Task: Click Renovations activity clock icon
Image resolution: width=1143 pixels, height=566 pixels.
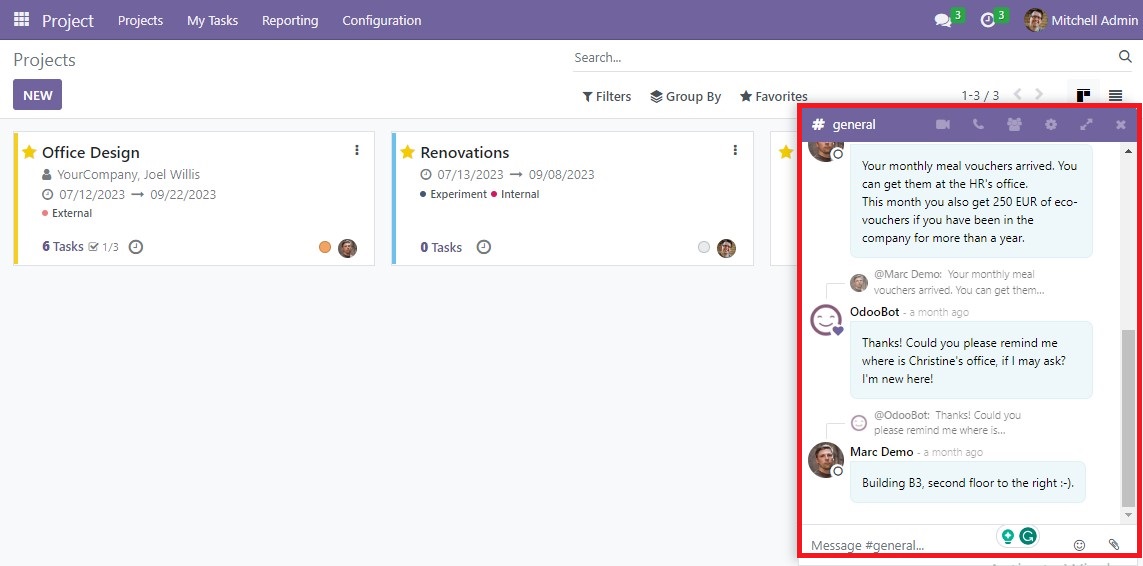Action: 484,247
